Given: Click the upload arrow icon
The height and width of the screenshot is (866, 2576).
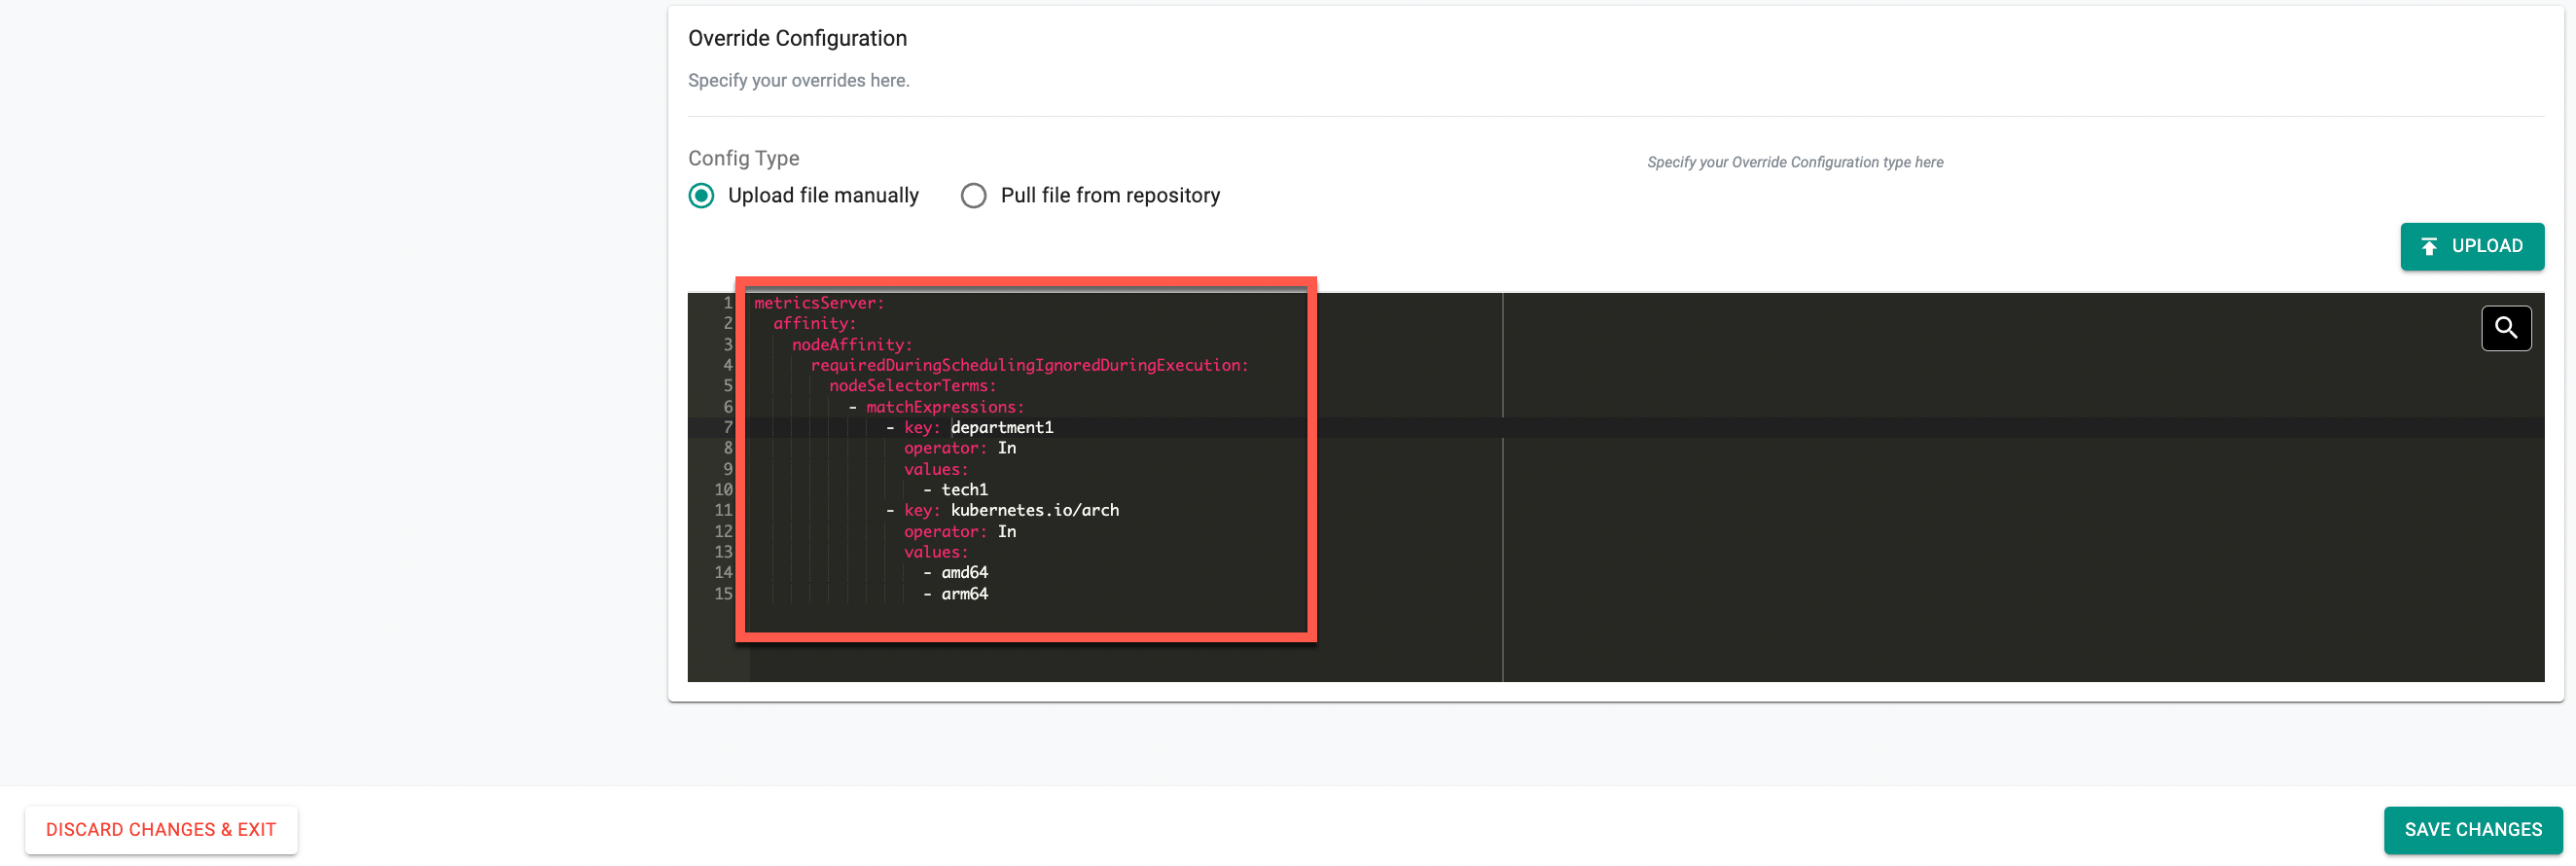Looking at the screenshot, I should (x=2428, y=247).
